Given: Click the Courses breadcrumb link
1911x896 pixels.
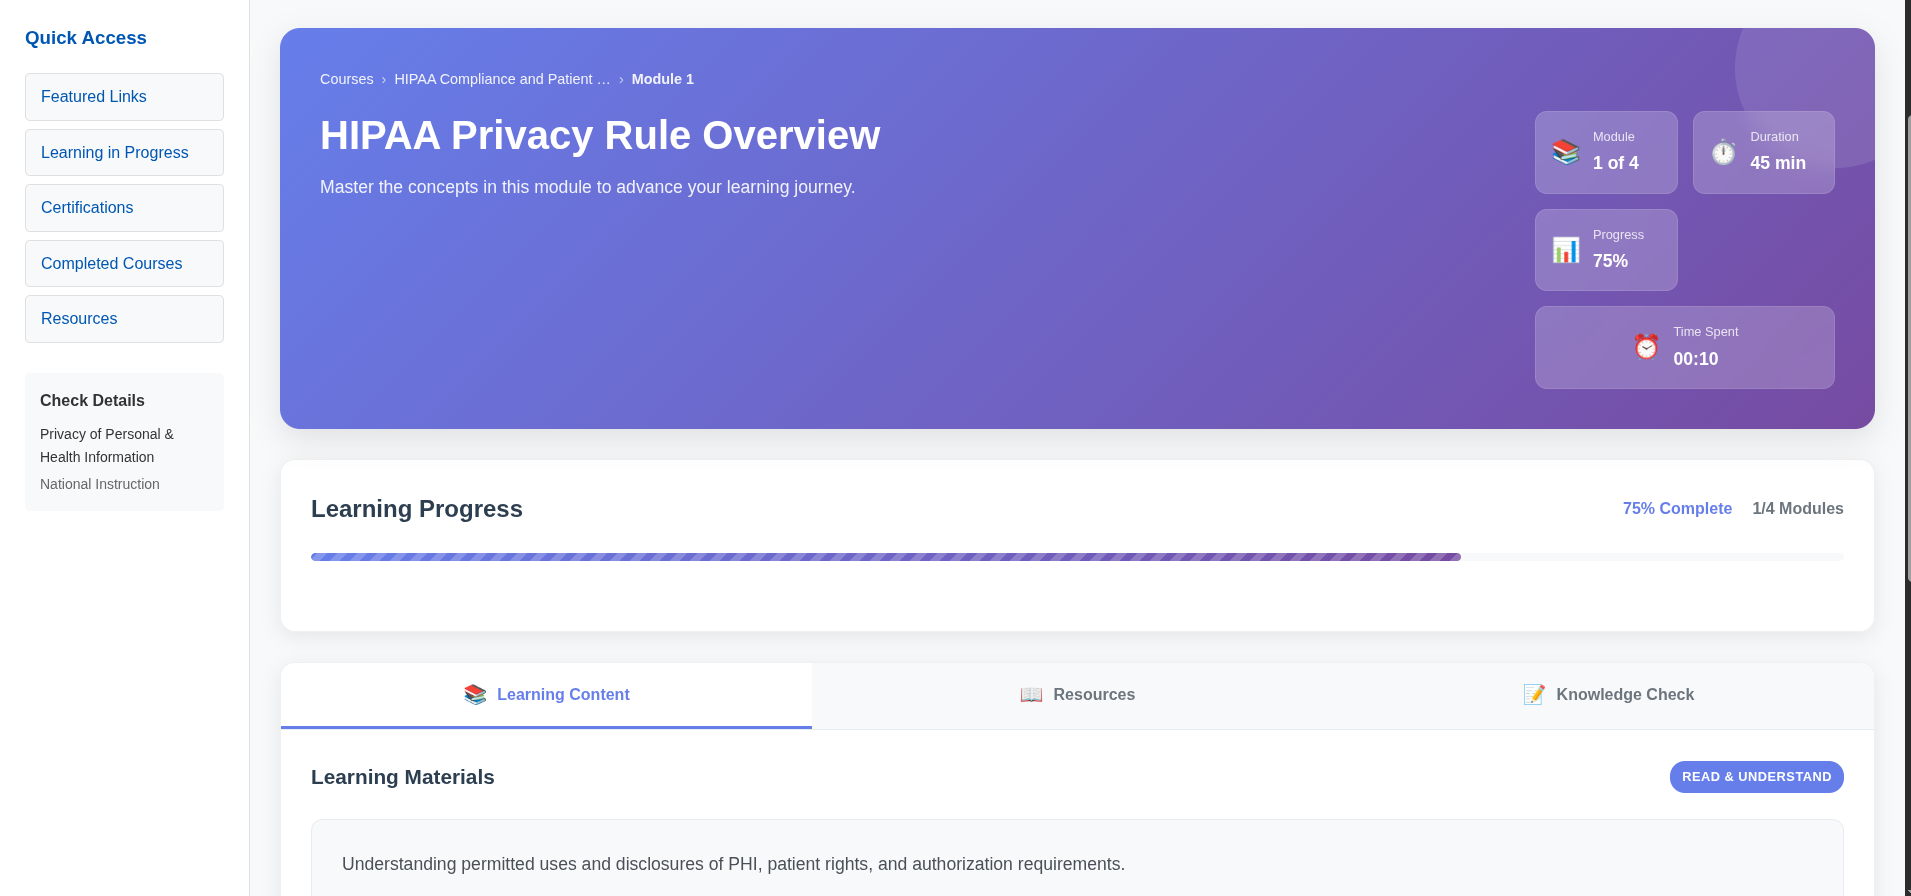Looking at the screenshot, I should (346, 79).
